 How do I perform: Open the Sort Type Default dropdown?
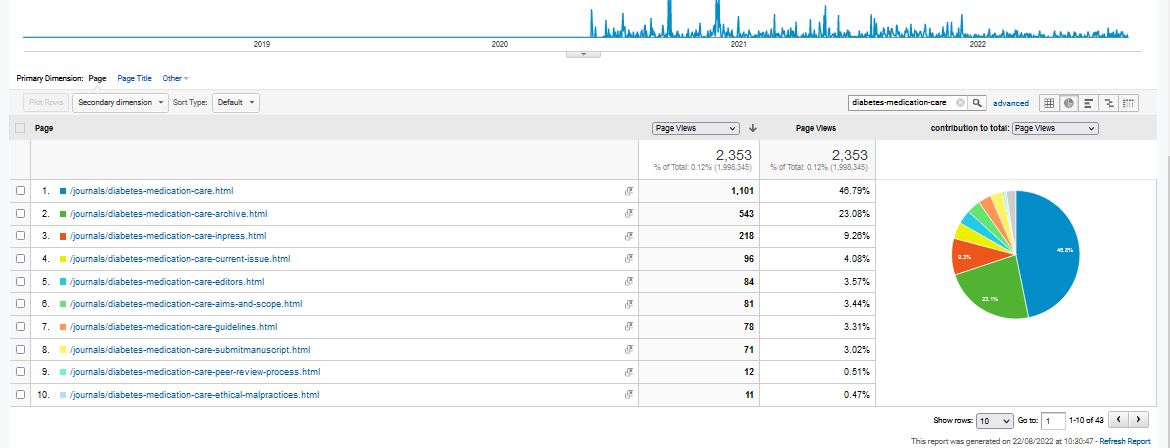[236, 102]
